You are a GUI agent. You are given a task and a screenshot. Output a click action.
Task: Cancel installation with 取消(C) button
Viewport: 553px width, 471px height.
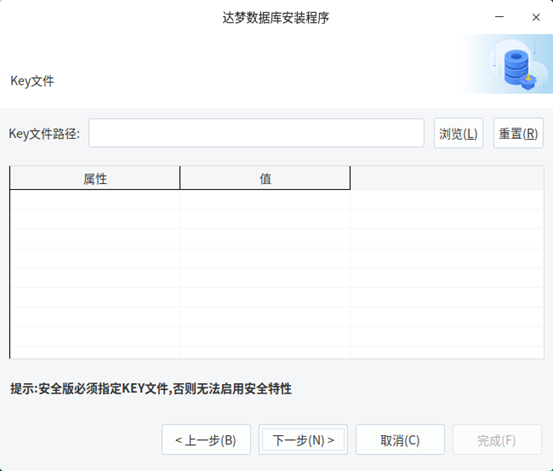[400, 440]
